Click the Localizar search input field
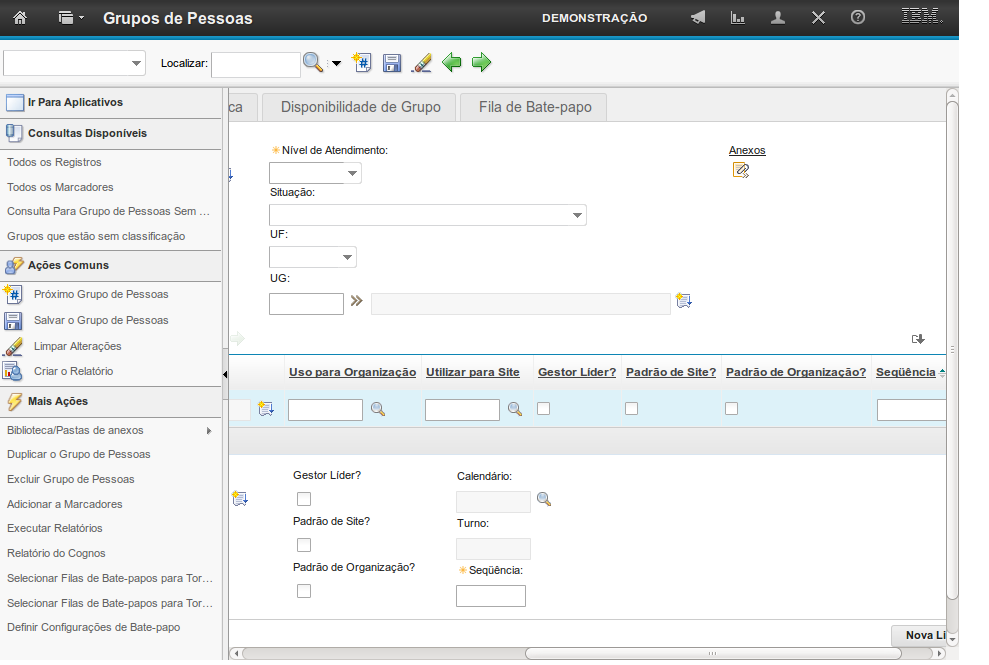 click(x=255, y=64)
